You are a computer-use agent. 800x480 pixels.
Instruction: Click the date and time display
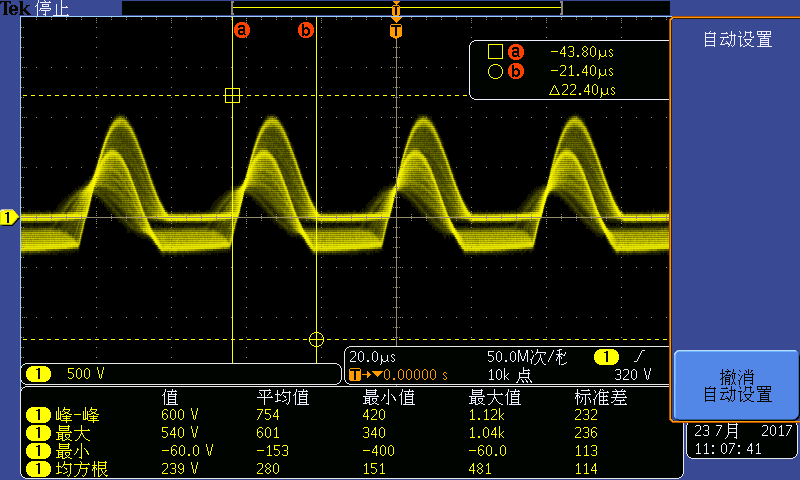(742, 440)
